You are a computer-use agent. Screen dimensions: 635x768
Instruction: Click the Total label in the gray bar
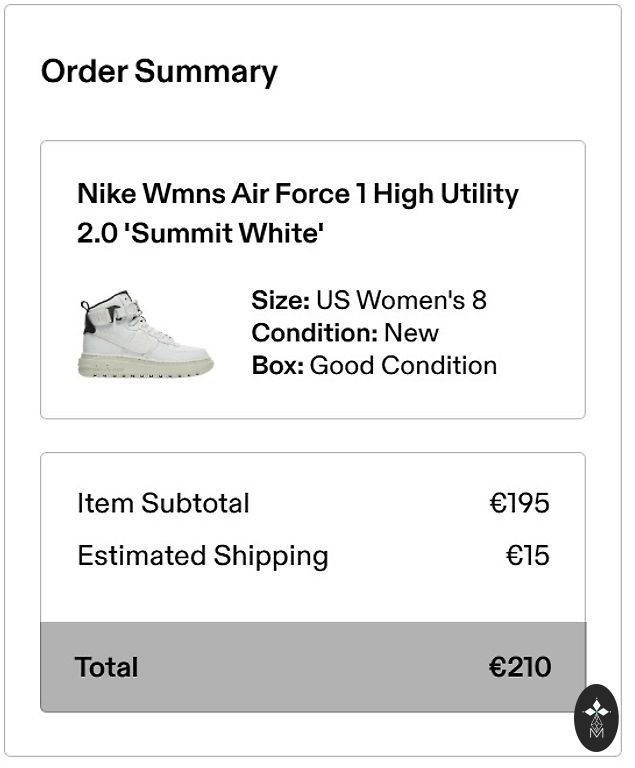(106, 667)
